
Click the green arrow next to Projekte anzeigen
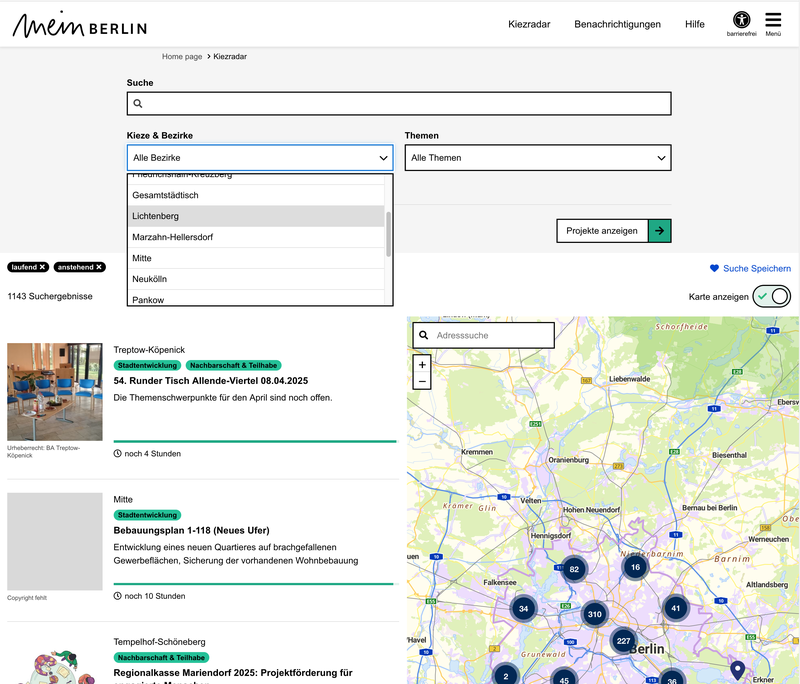pos(660,231)
